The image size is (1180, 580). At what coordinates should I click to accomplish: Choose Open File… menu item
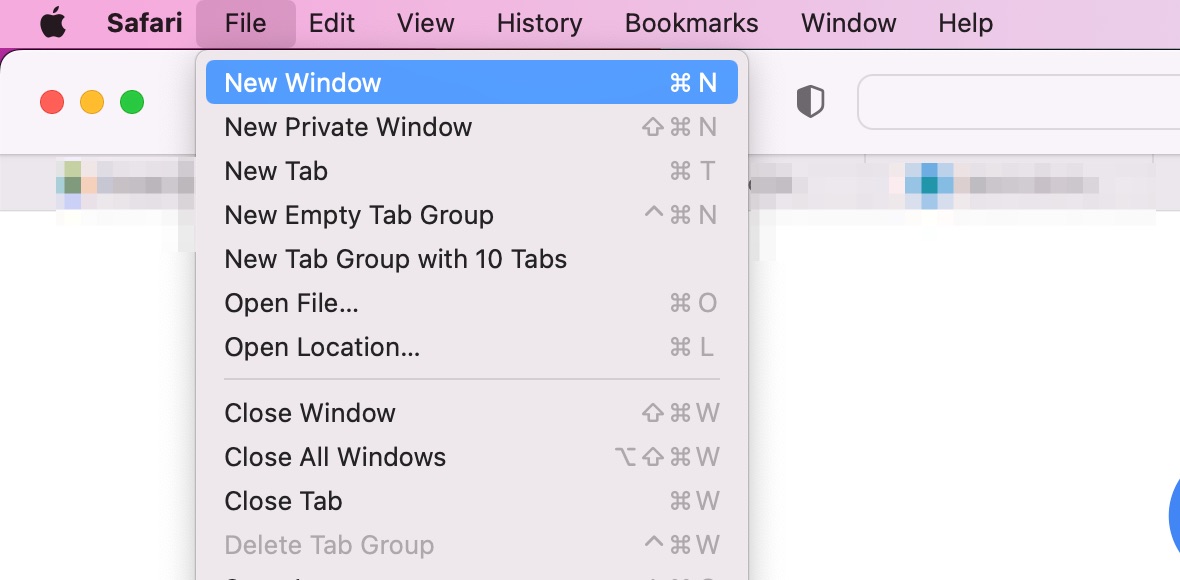point(472,303)
